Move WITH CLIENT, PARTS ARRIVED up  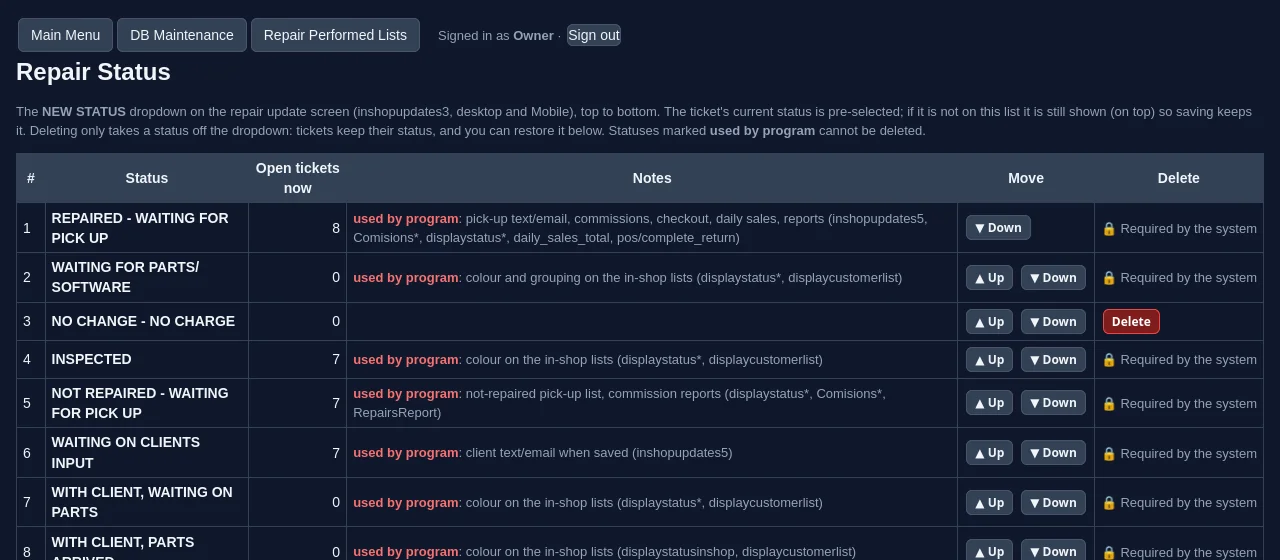click(x=989, y=551)
